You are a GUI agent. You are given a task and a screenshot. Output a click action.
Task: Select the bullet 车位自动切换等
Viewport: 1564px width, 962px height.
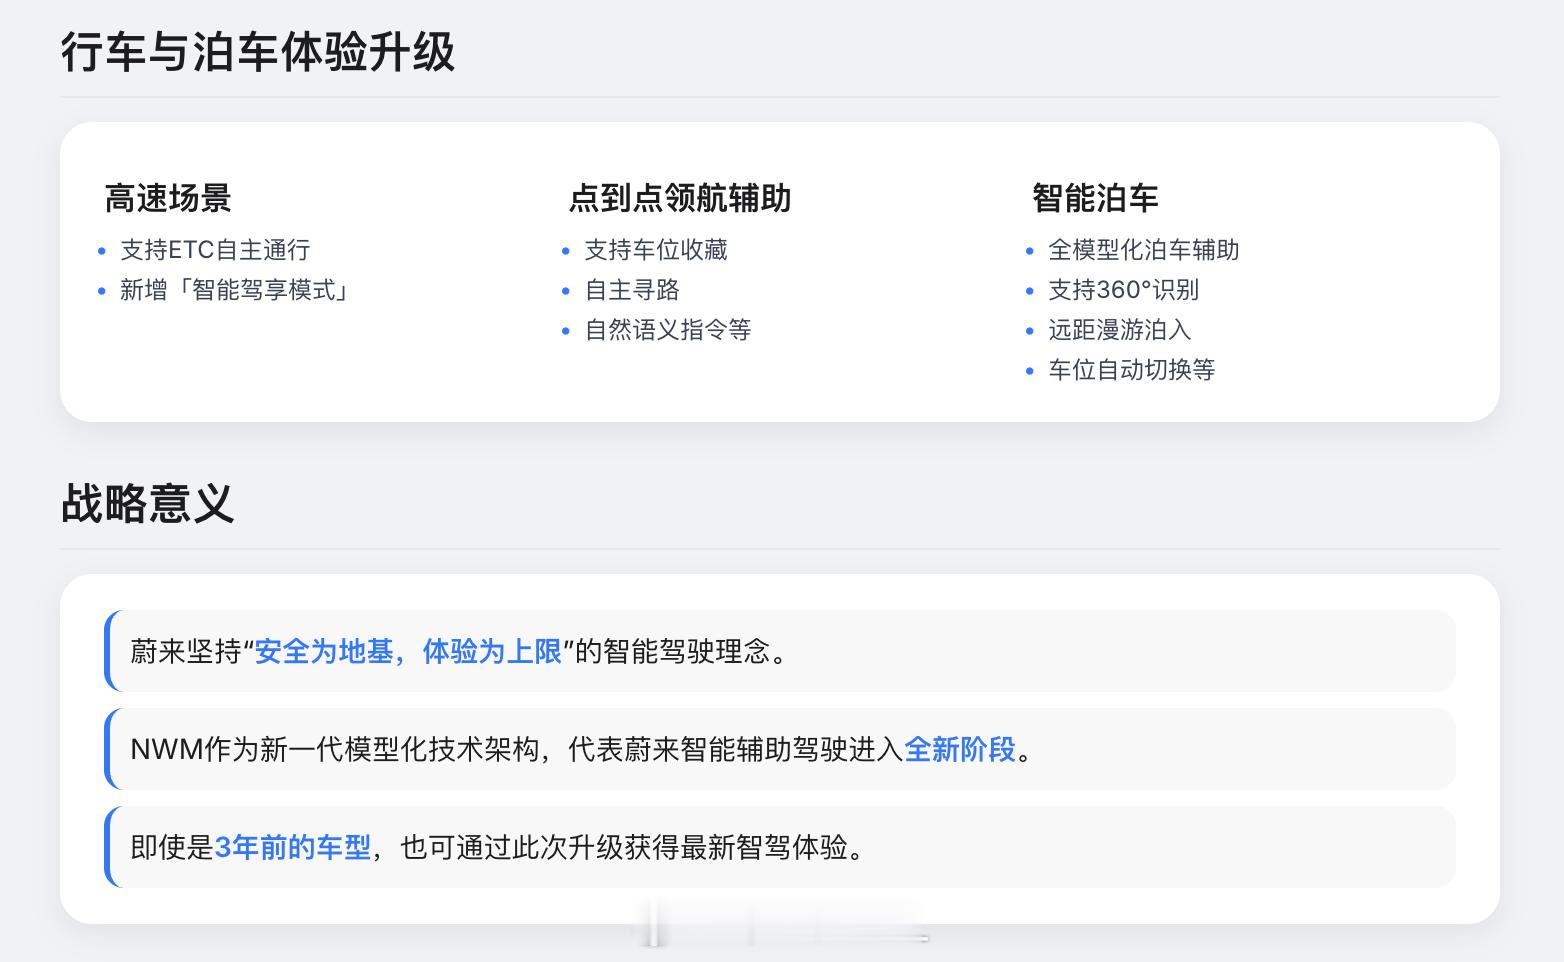click(1132, 370)
